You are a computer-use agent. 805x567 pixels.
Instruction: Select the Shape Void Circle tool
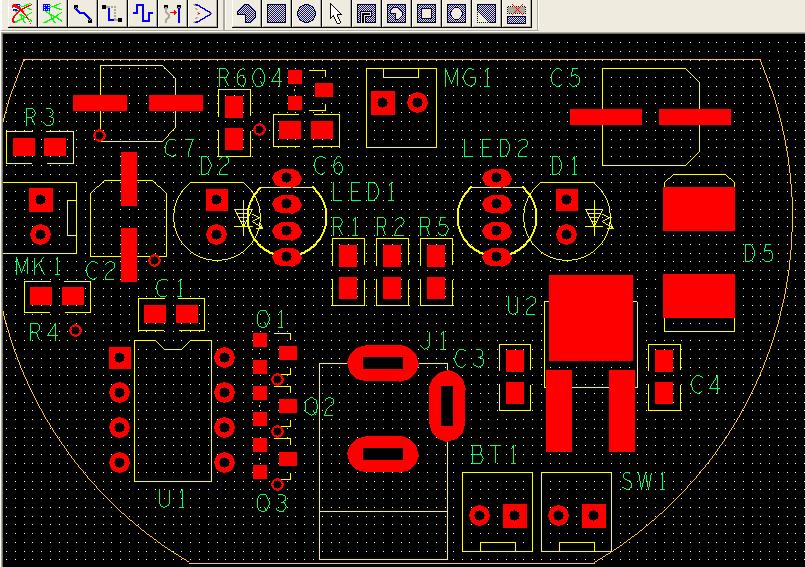[456, 12]
